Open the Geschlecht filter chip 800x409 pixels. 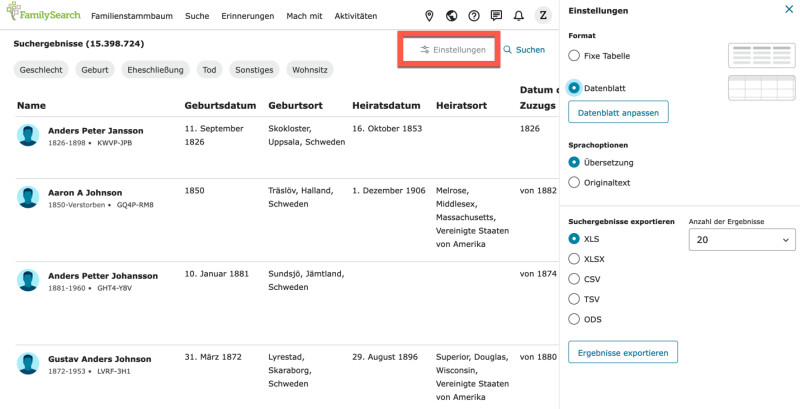click(41, 70)
